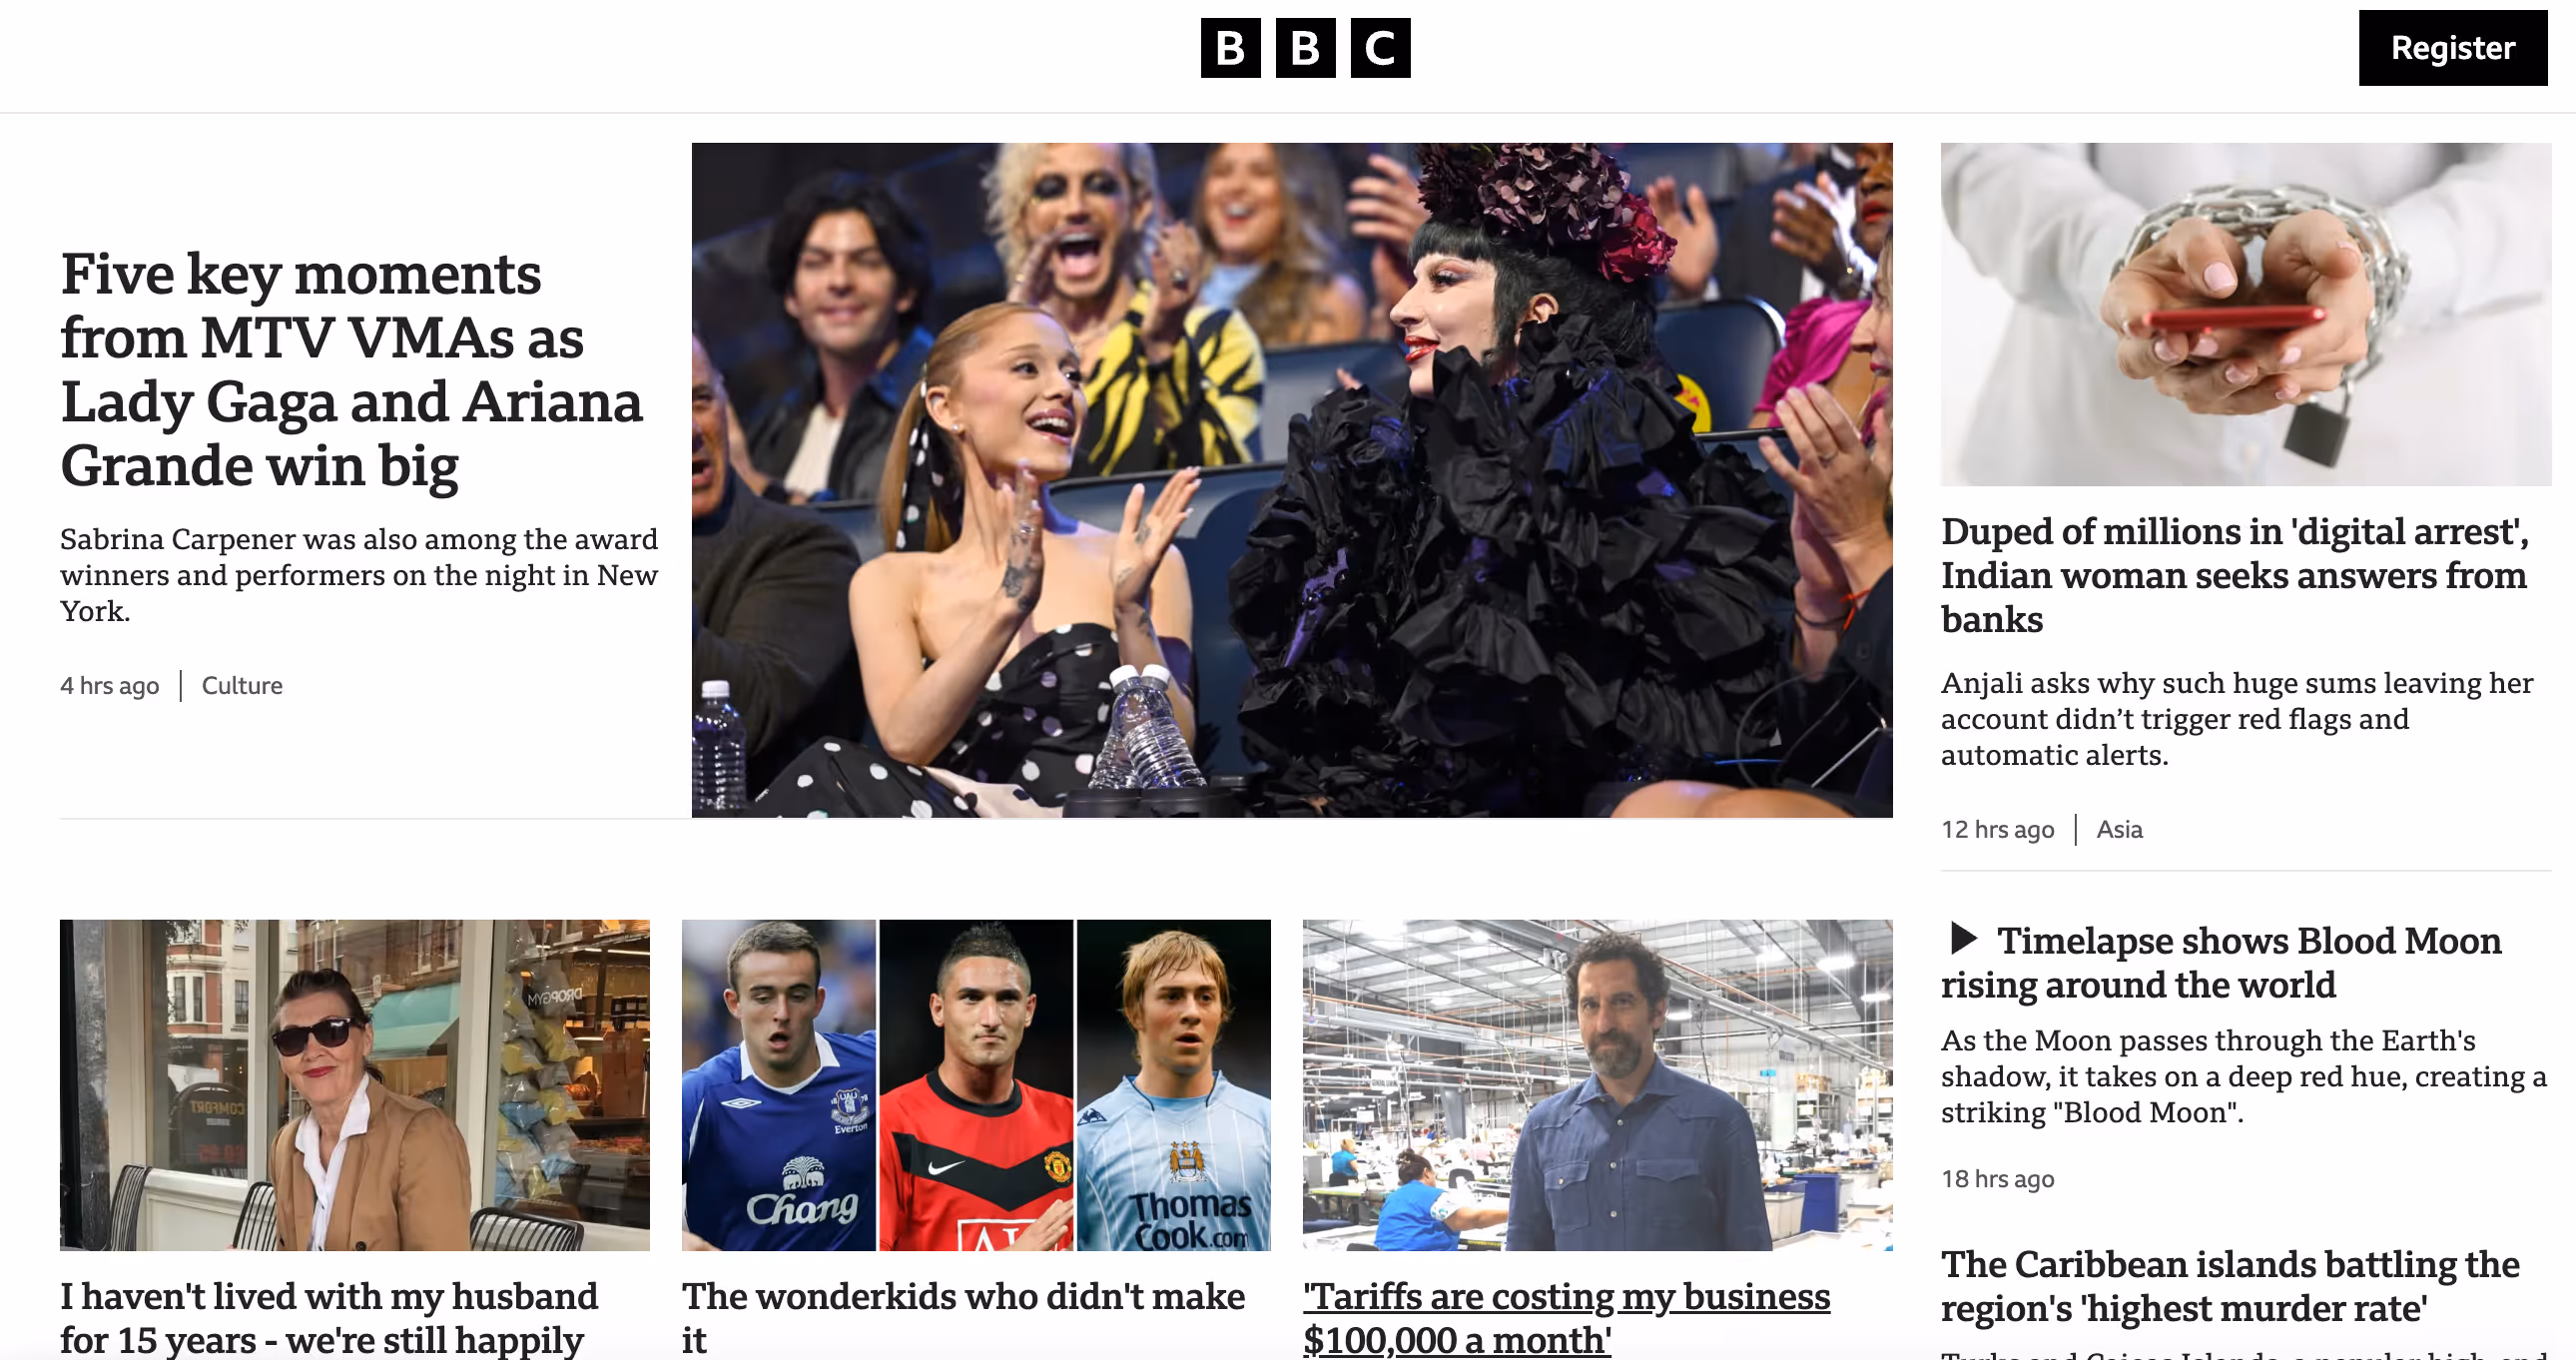Viewport: 2576px width, 1360px height.
Task: Open the 'digital arrest' Indian woman headline
Action: coord(2235,575)
